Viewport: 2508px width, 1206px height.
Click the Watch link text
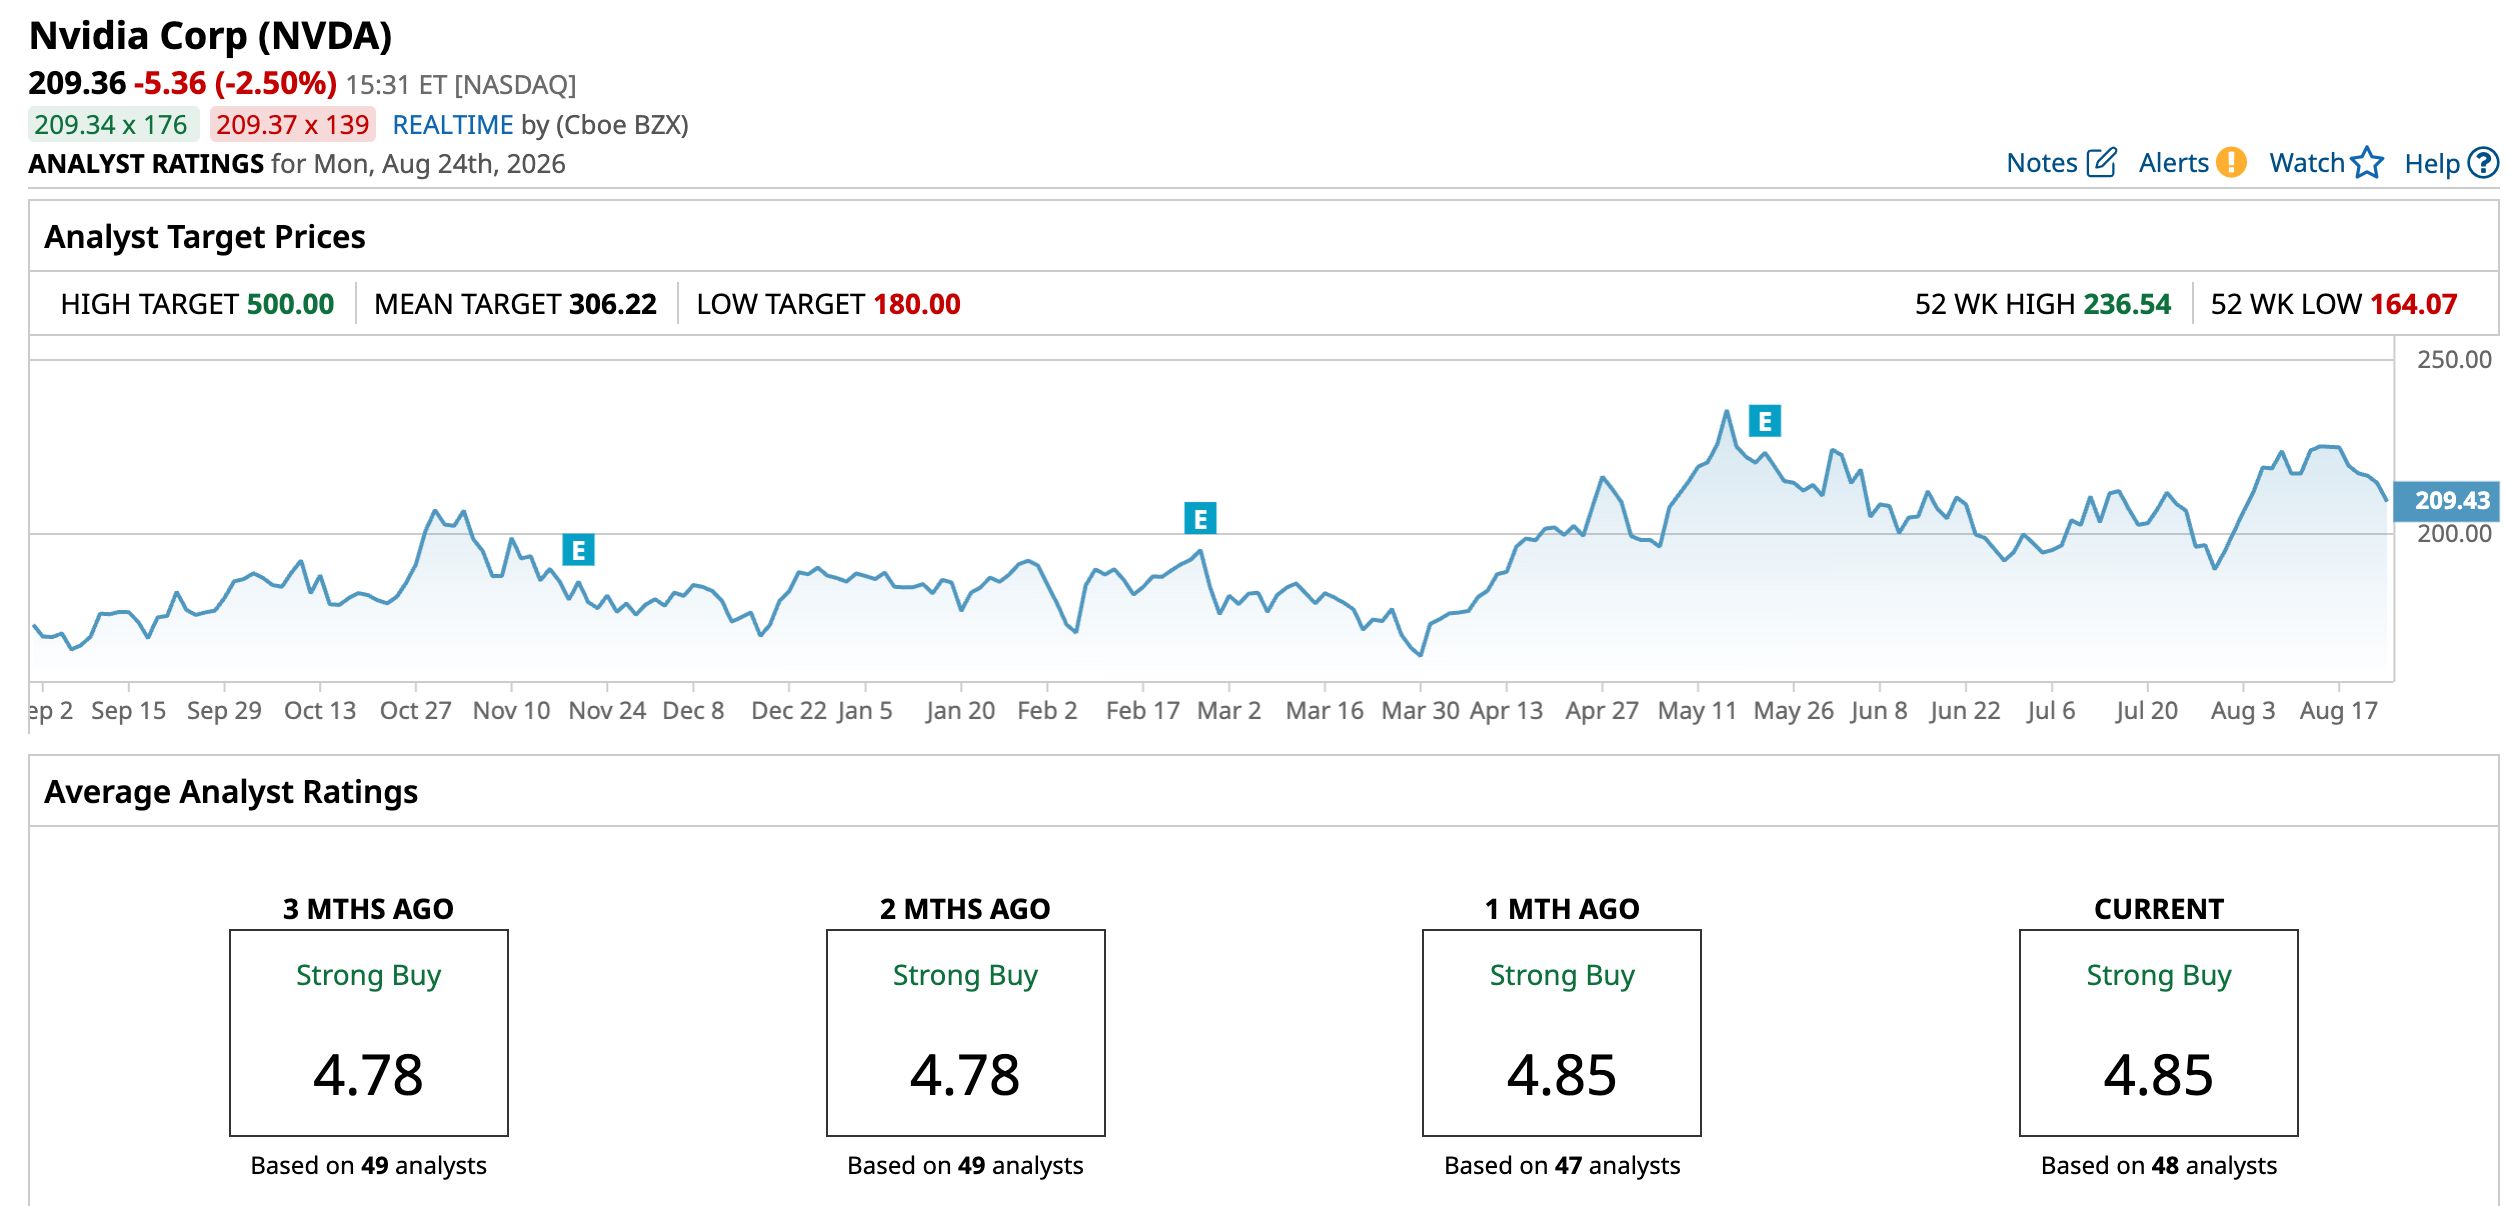tap(2306, 163)
